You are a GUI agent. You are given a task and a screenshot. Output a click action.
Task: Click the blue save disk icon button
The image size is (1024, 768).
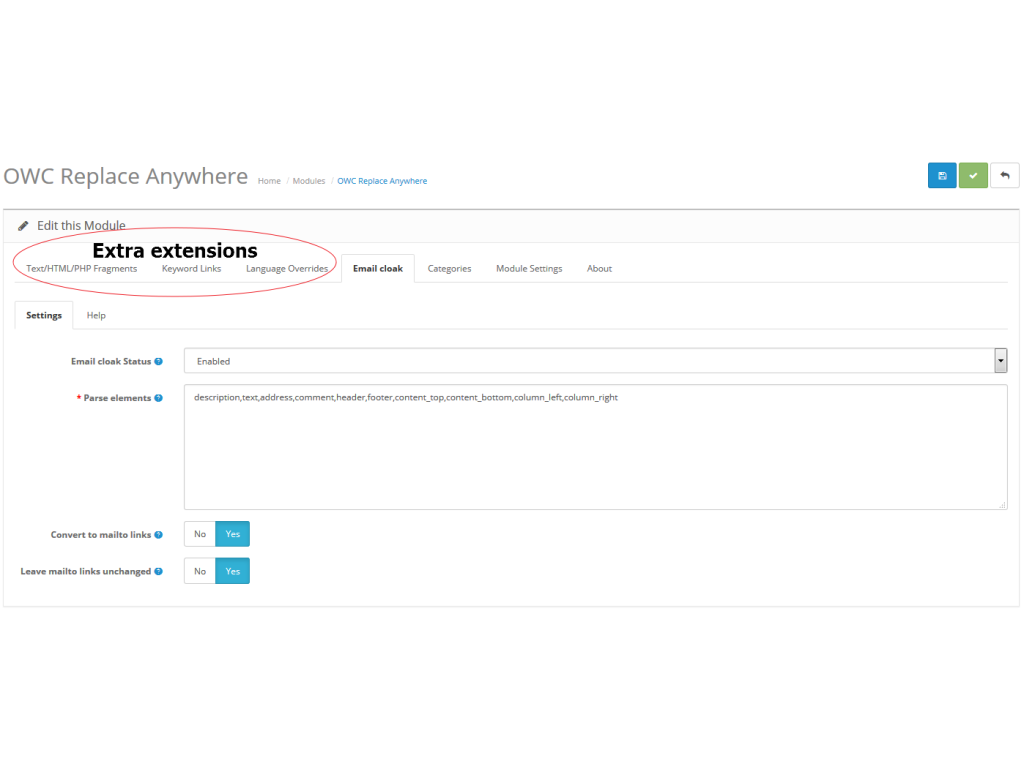(941, 175)
